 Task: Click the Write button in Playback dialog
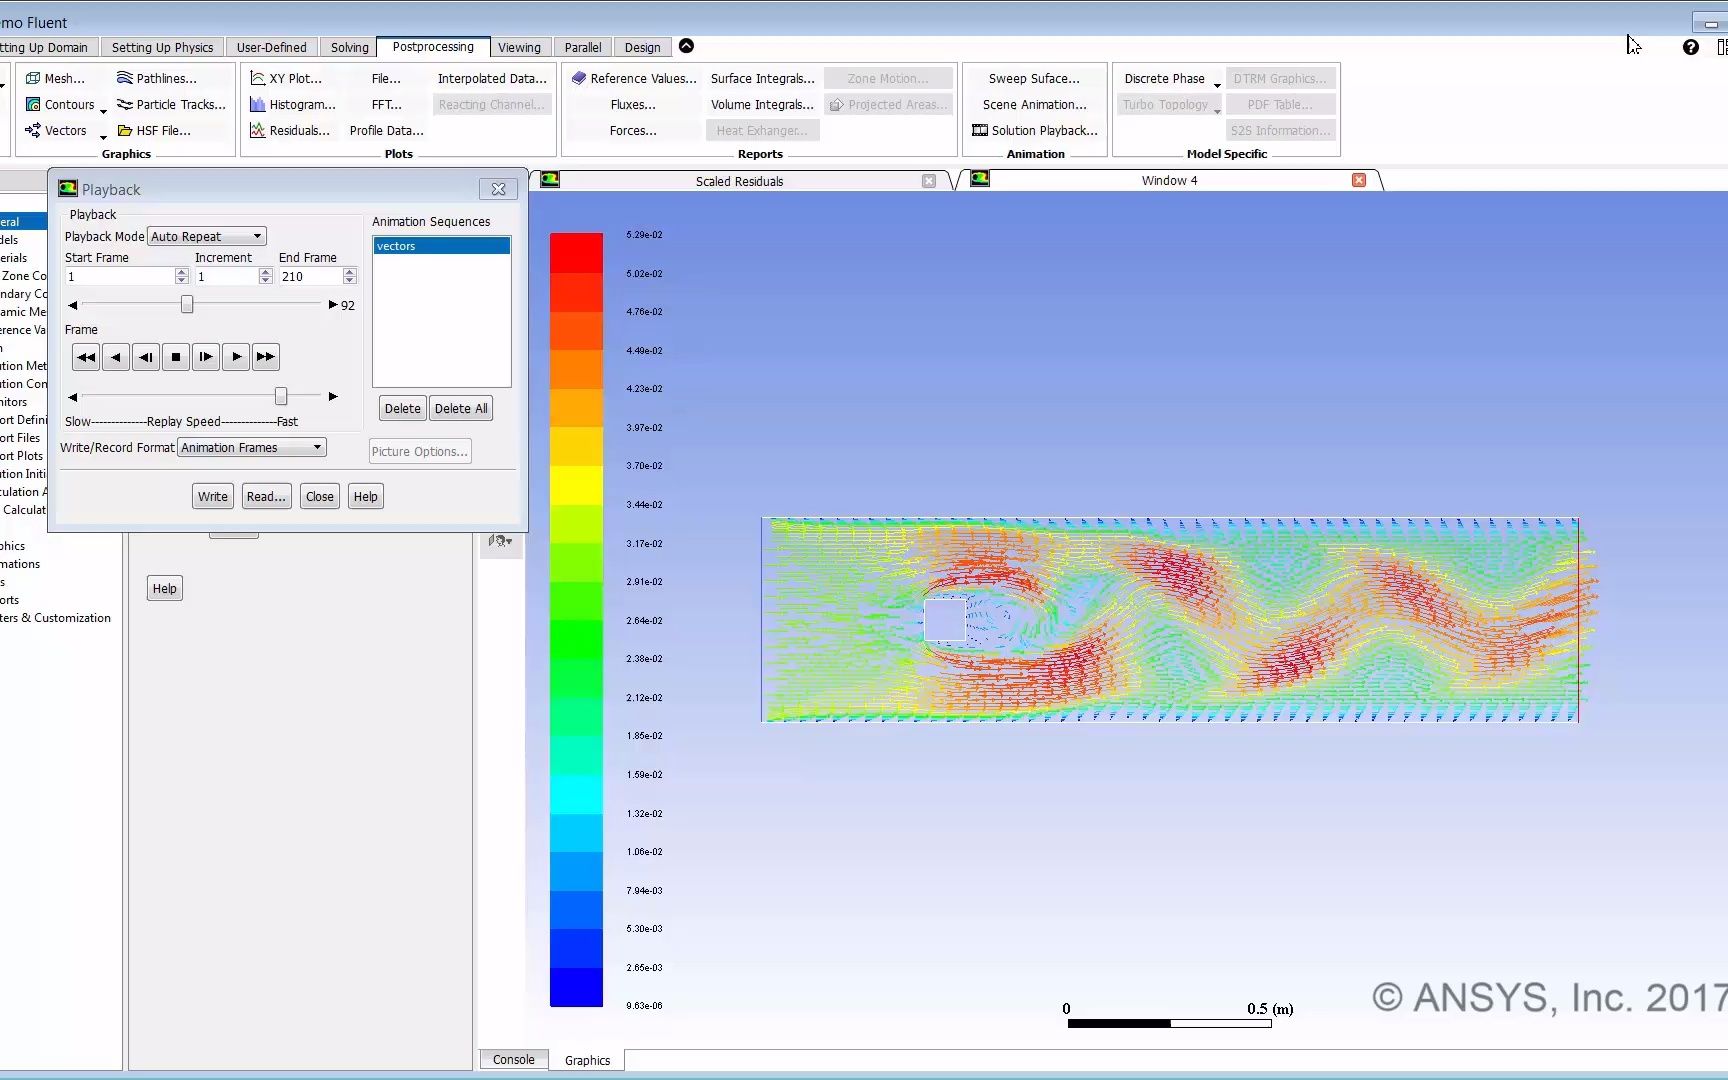212,496
